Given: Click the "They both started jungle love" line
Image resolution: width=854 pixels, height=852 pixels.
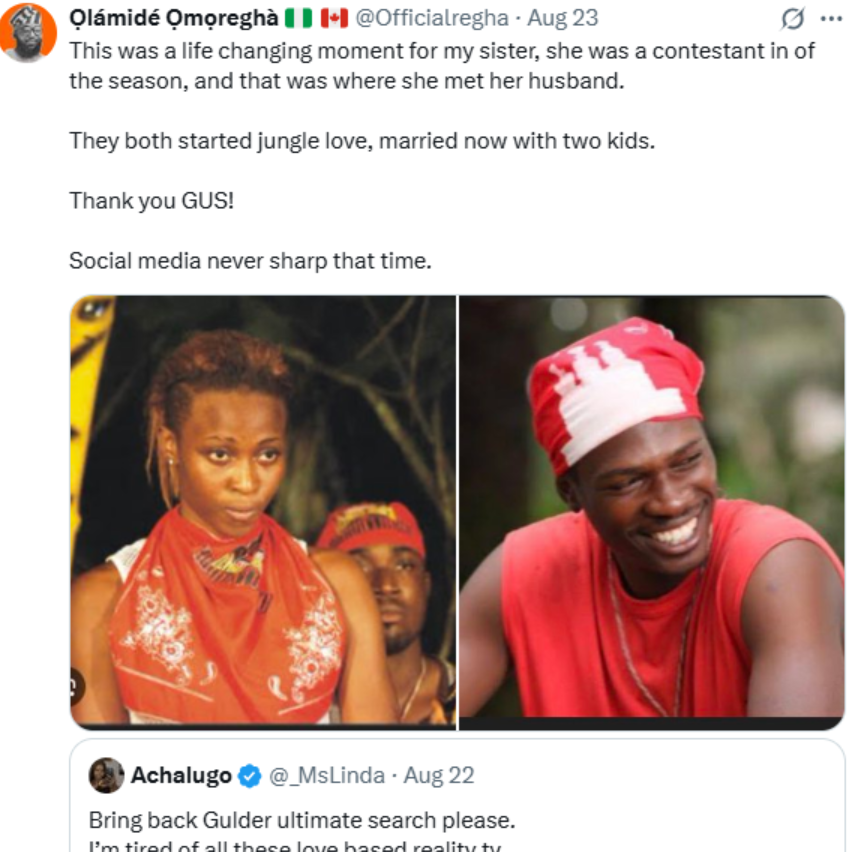Looking at the screenshot, I should [x=362, y=141].
